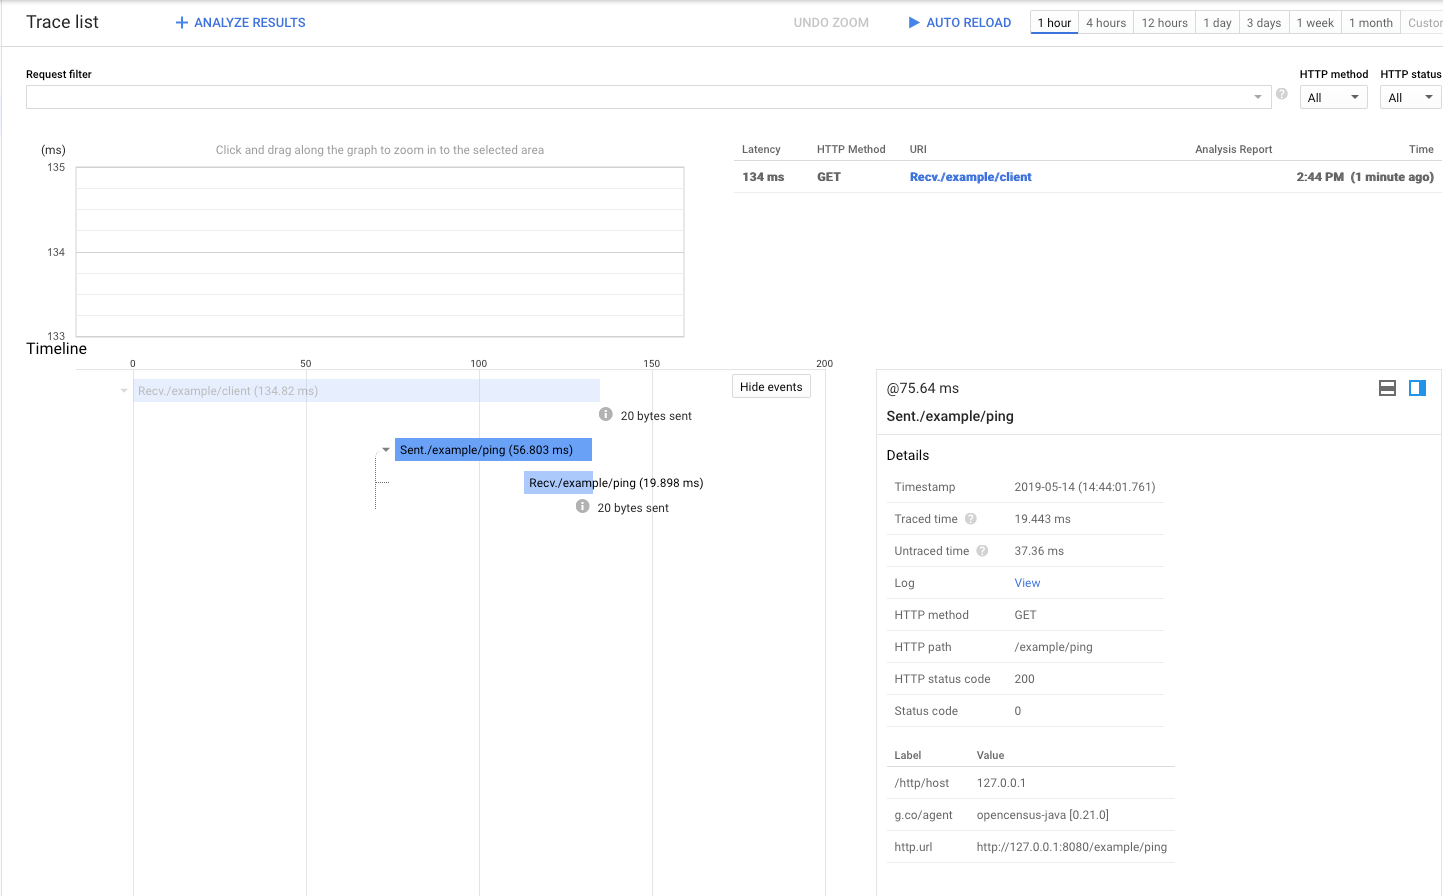This screenshot has width=1443, height=896.
Task: Click the Analysis Report column header
Action: pos(1233,149)
